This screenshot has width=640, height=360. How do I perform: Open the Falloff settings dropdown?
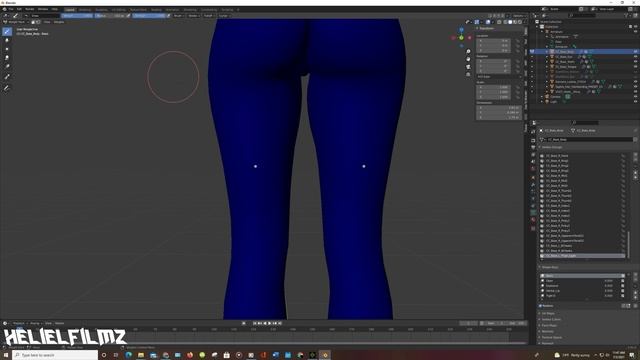[209, 16]
